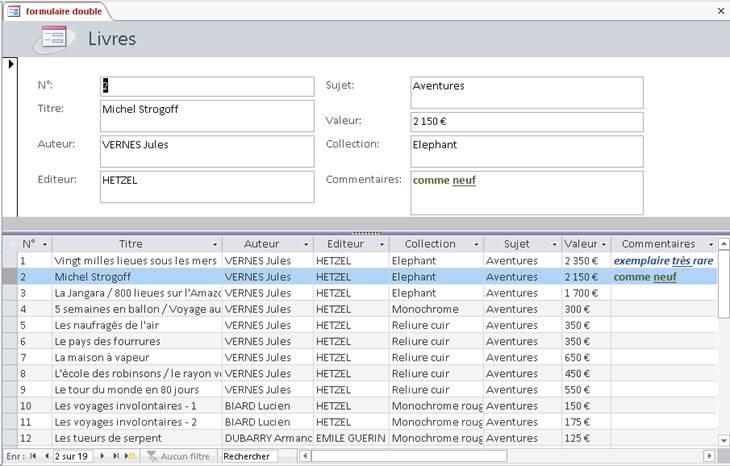
Task: Click the N° field in the form
Action: coord(207,87)
